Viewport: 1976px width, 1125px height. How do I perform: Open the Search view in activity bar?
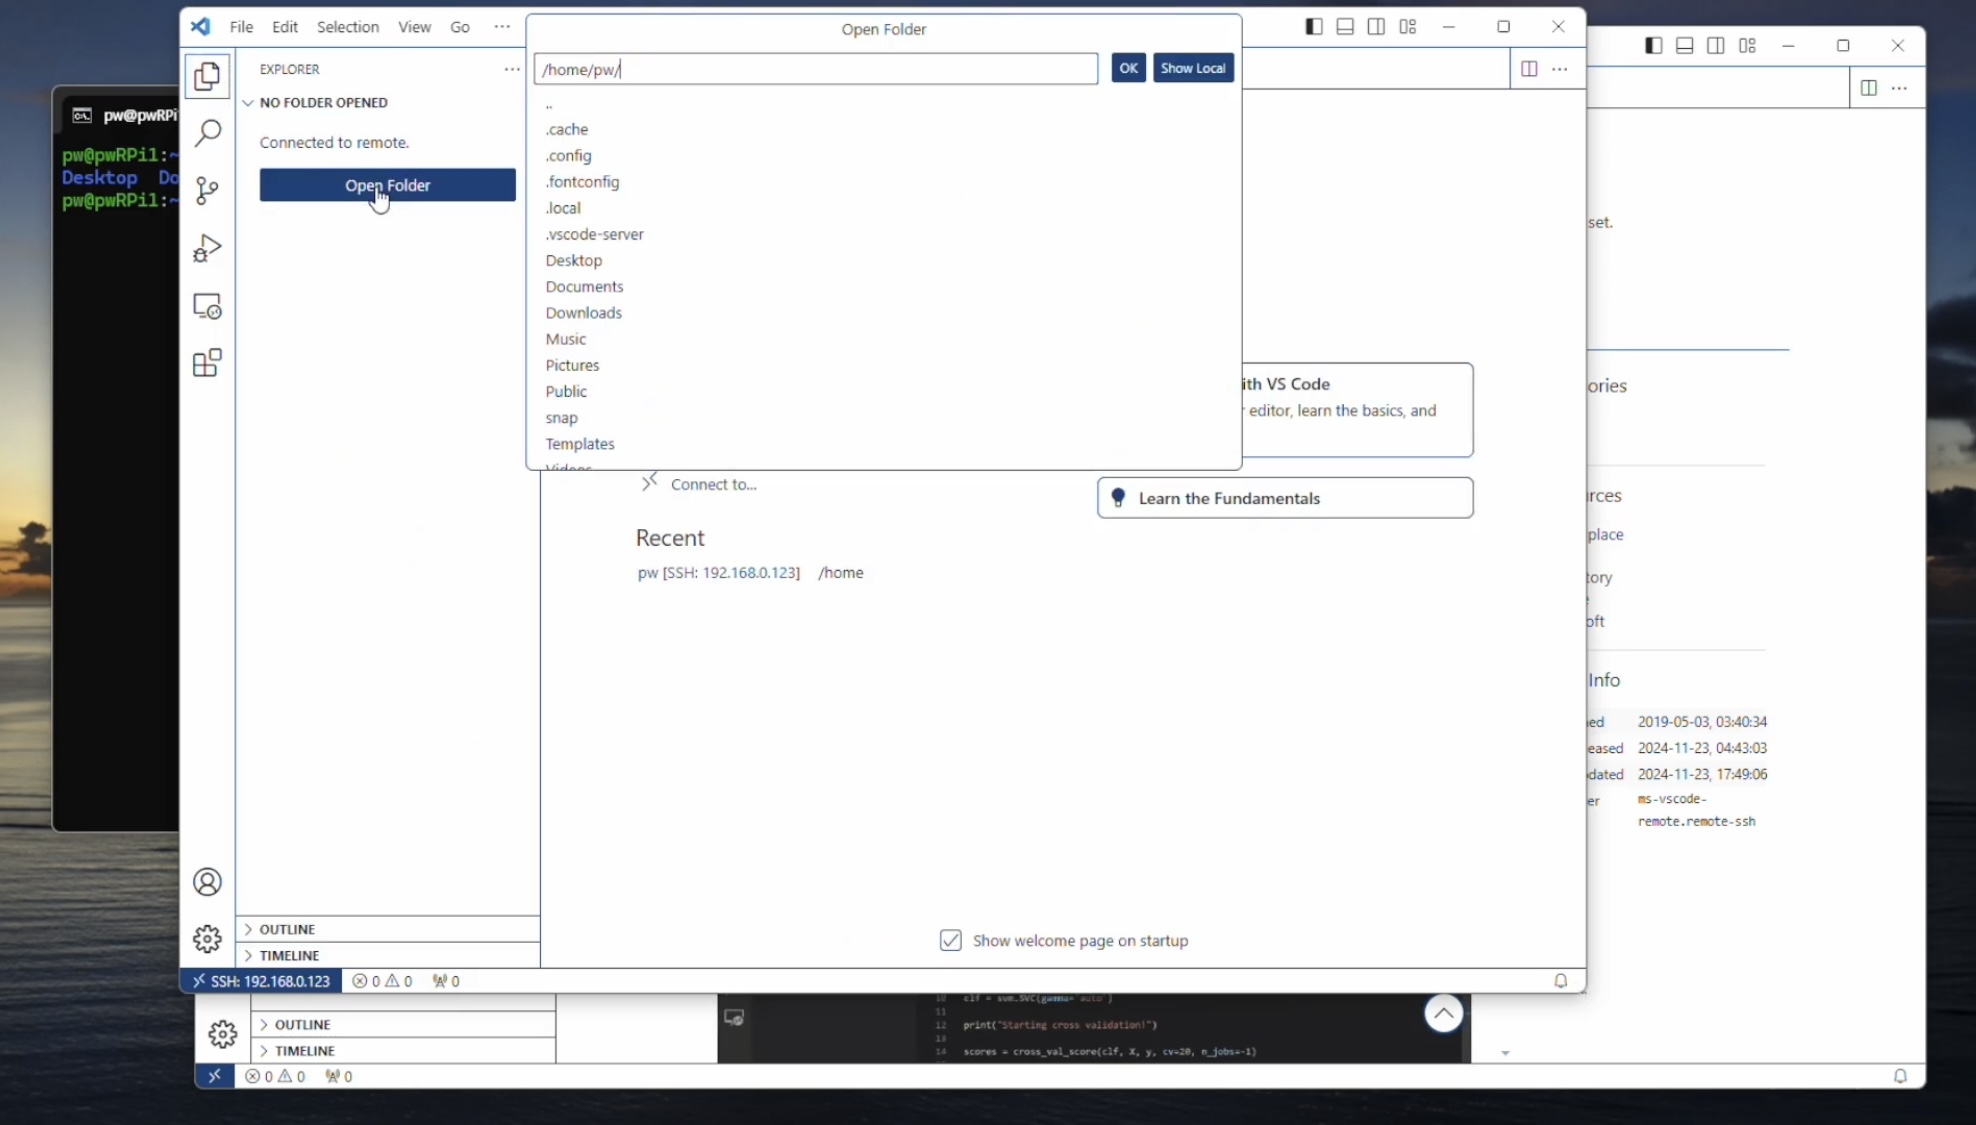pyautogui.click(x=207, y=133)
